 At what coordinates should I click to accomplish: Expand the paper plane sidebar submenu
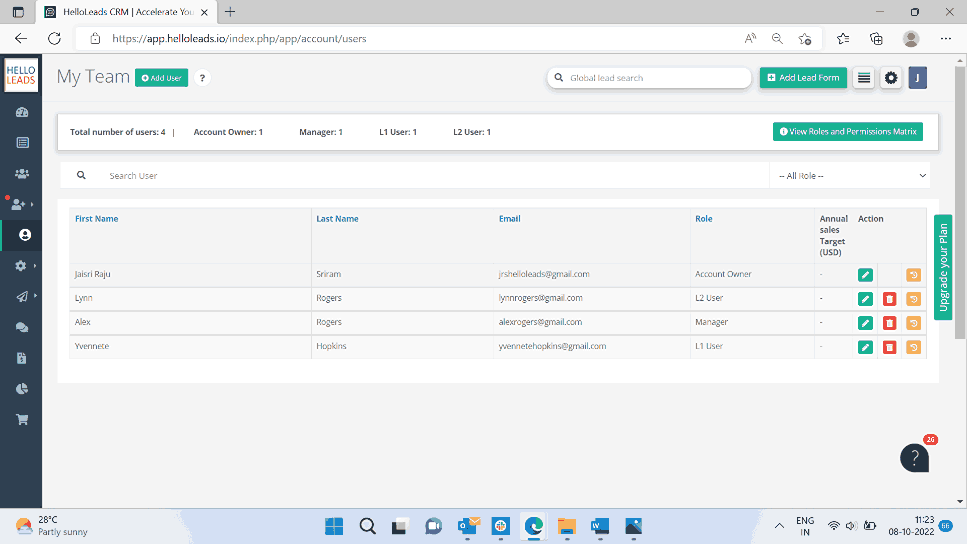coord(22,297)
